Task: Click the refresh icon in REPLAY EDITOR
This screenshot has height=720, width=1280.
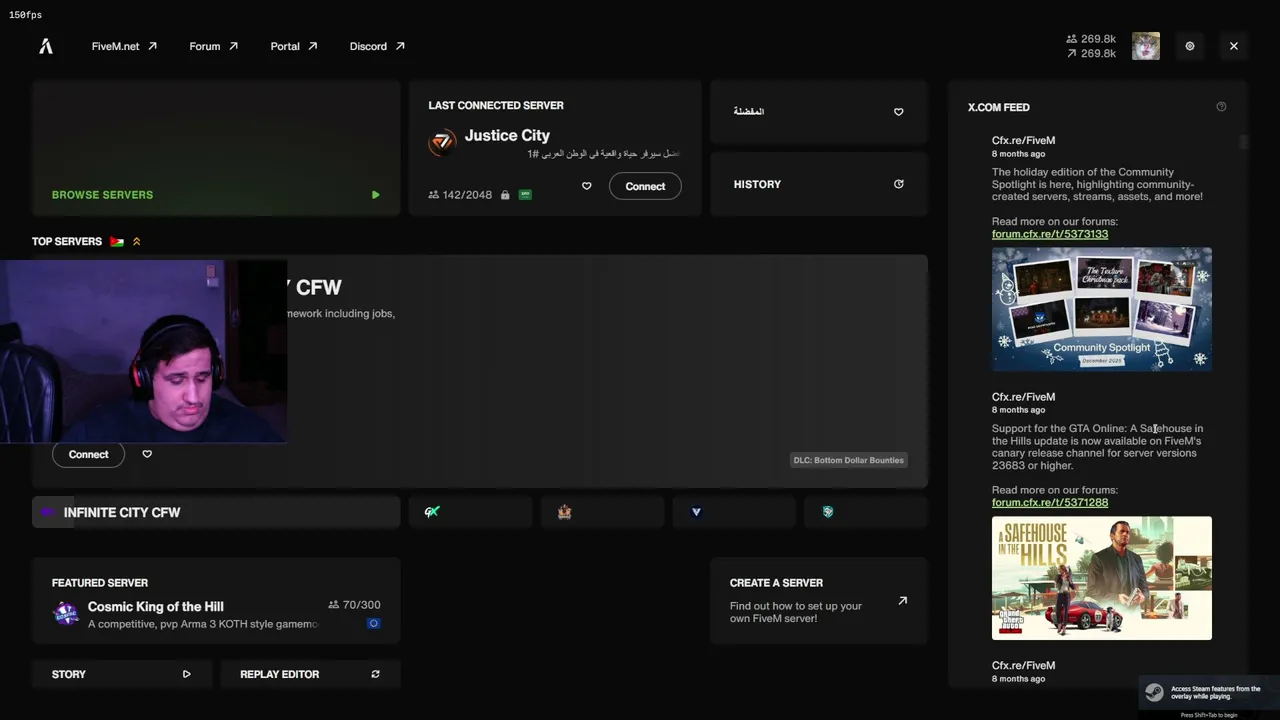Action: coord(375,675)
